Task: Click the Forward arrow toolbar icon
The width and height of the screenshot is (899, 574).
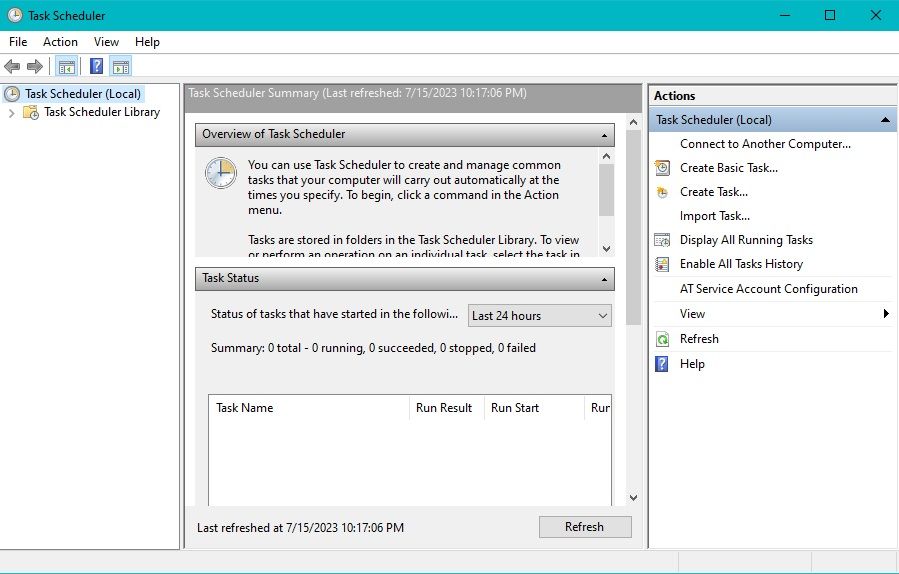Action: click(x=35, y=67)
